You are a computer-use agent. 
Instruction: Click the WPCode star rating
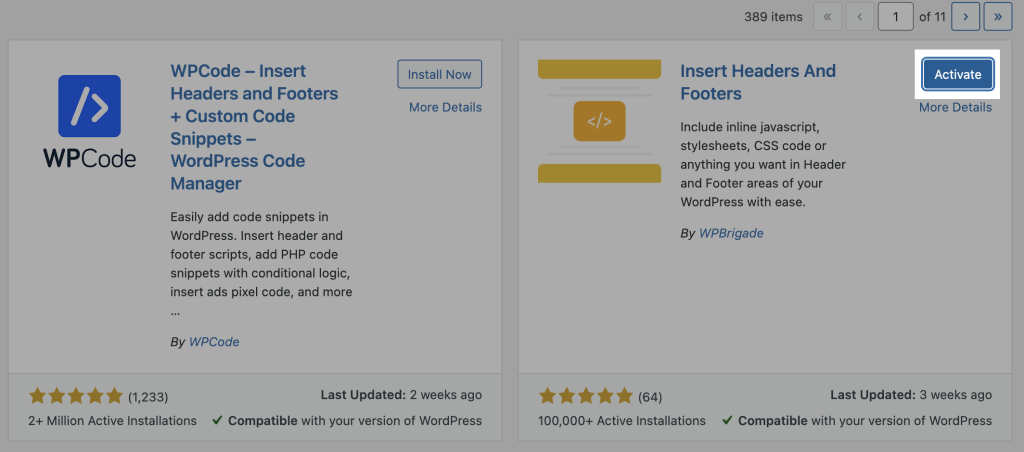(x=76, y=396)
